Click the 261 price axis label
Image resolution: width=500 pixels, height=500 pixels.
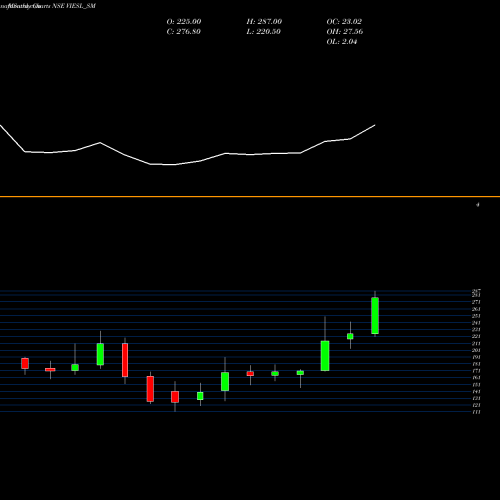click(x=476, y=309)
